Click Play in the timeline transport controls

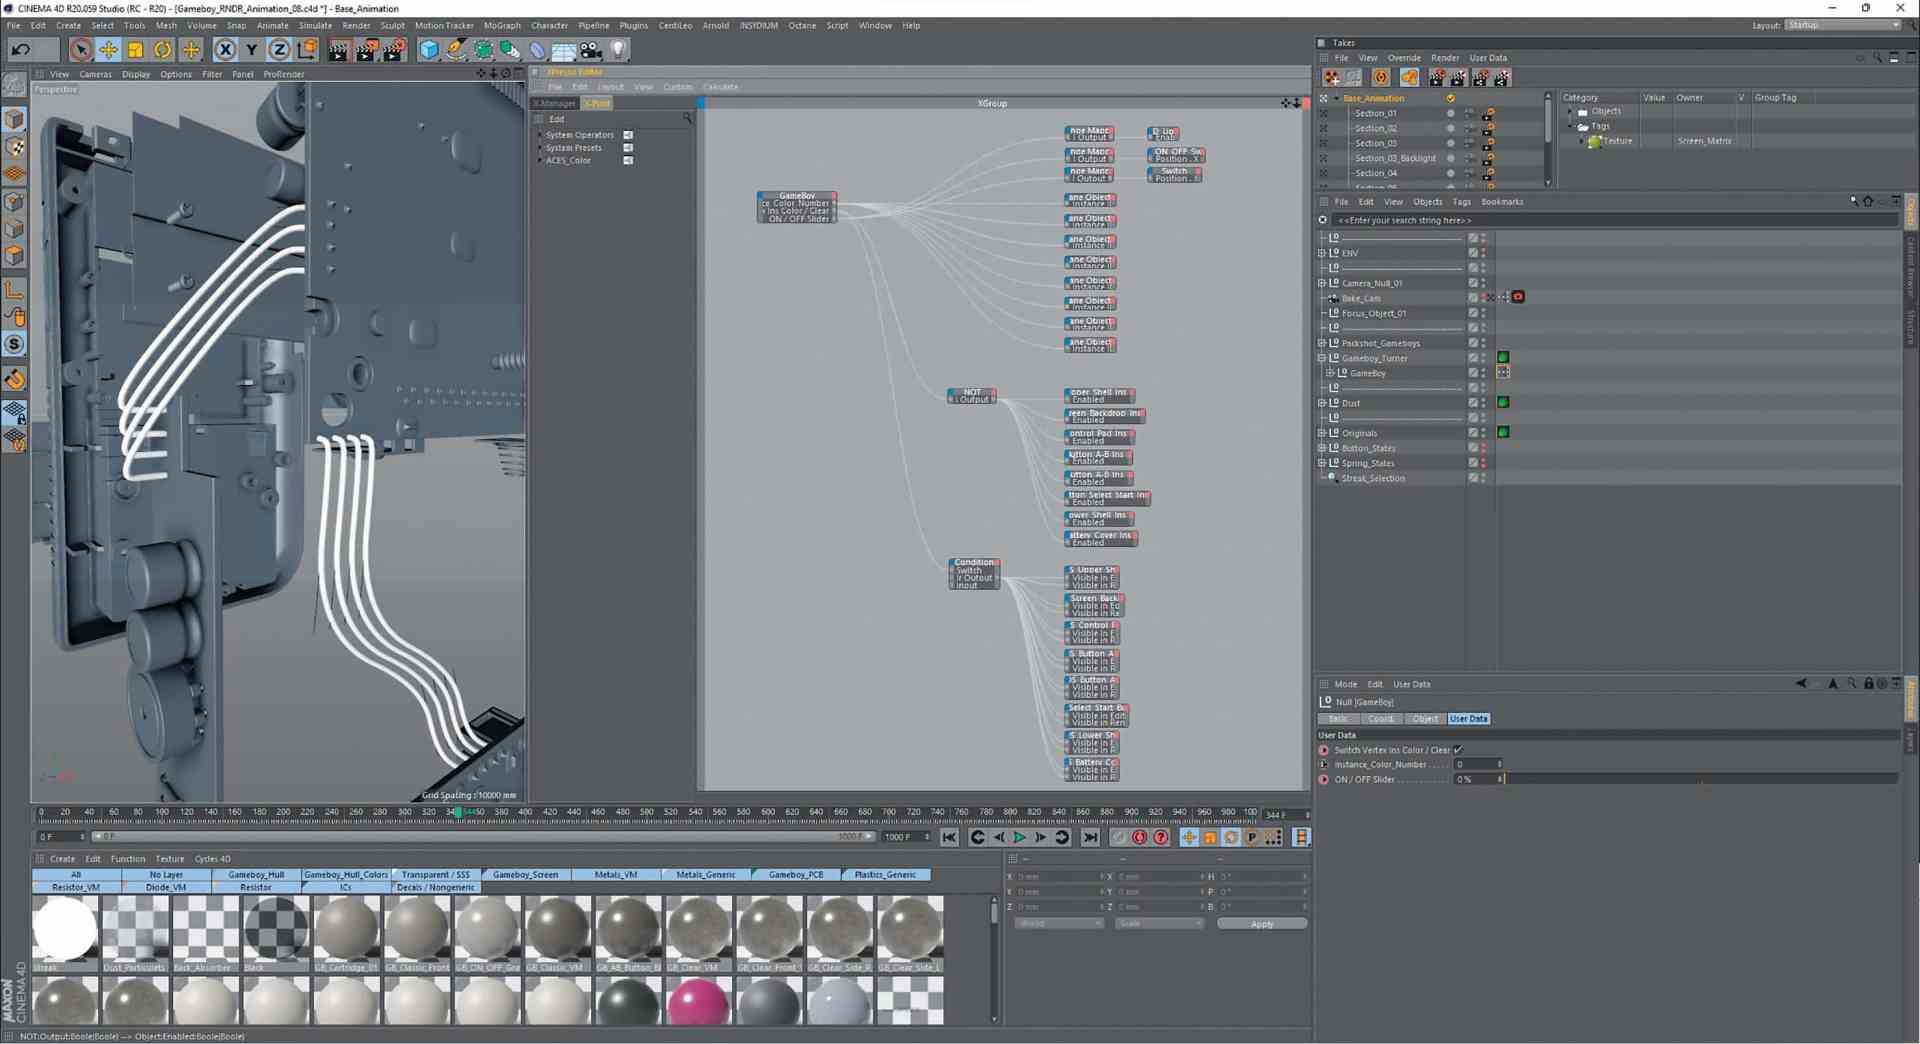click(1019, 838)
